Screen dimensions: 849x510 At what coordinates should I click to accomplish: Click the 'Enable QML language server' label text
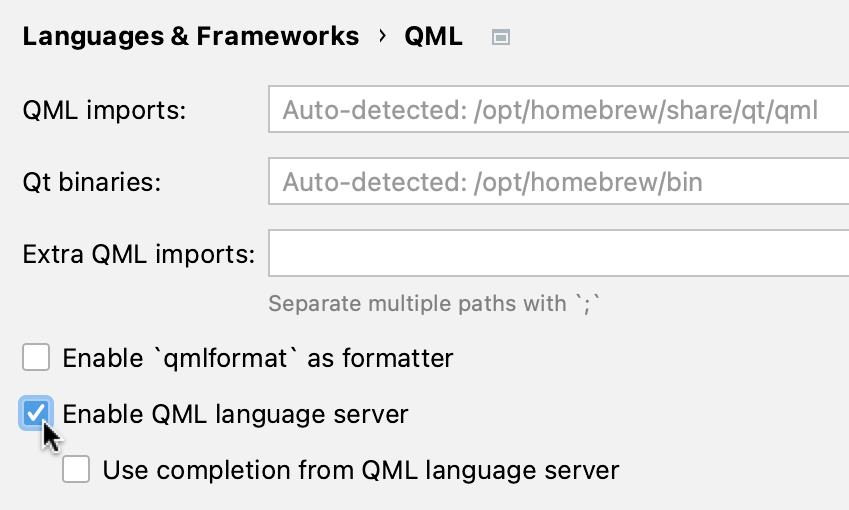point(235,413)
